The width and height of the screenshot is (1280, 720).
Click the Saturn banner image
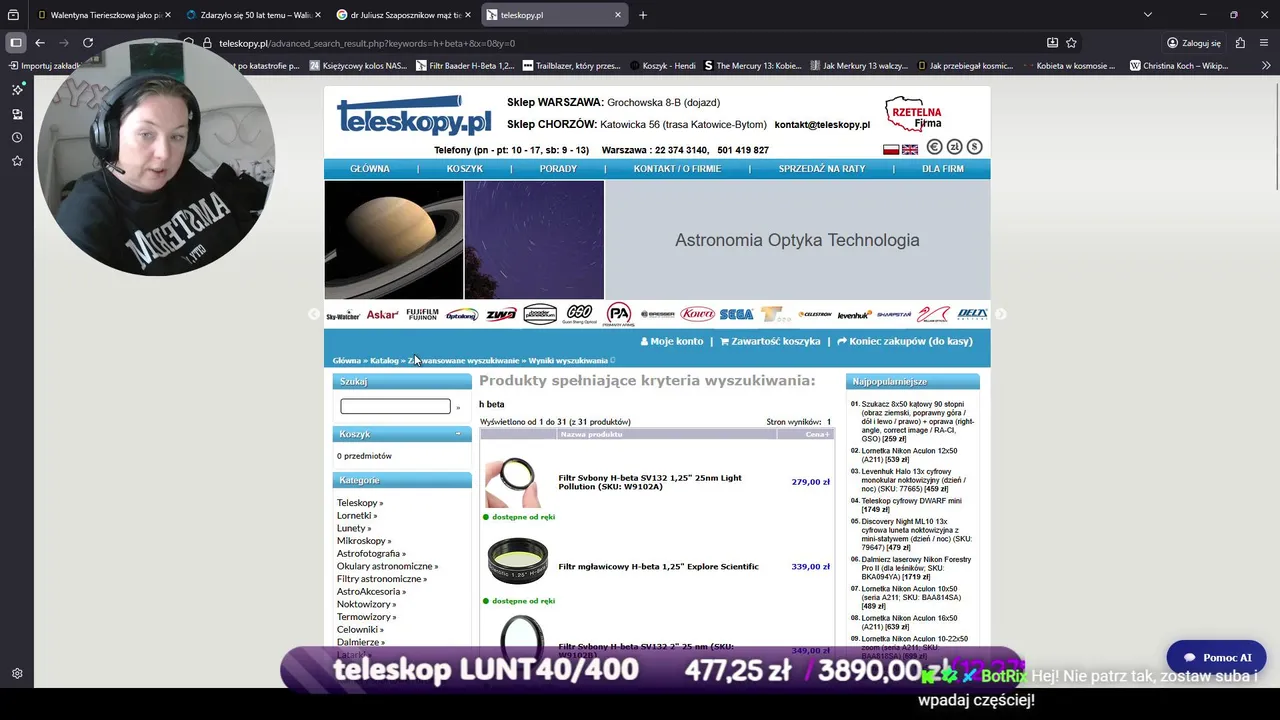[x=394, y=240]
